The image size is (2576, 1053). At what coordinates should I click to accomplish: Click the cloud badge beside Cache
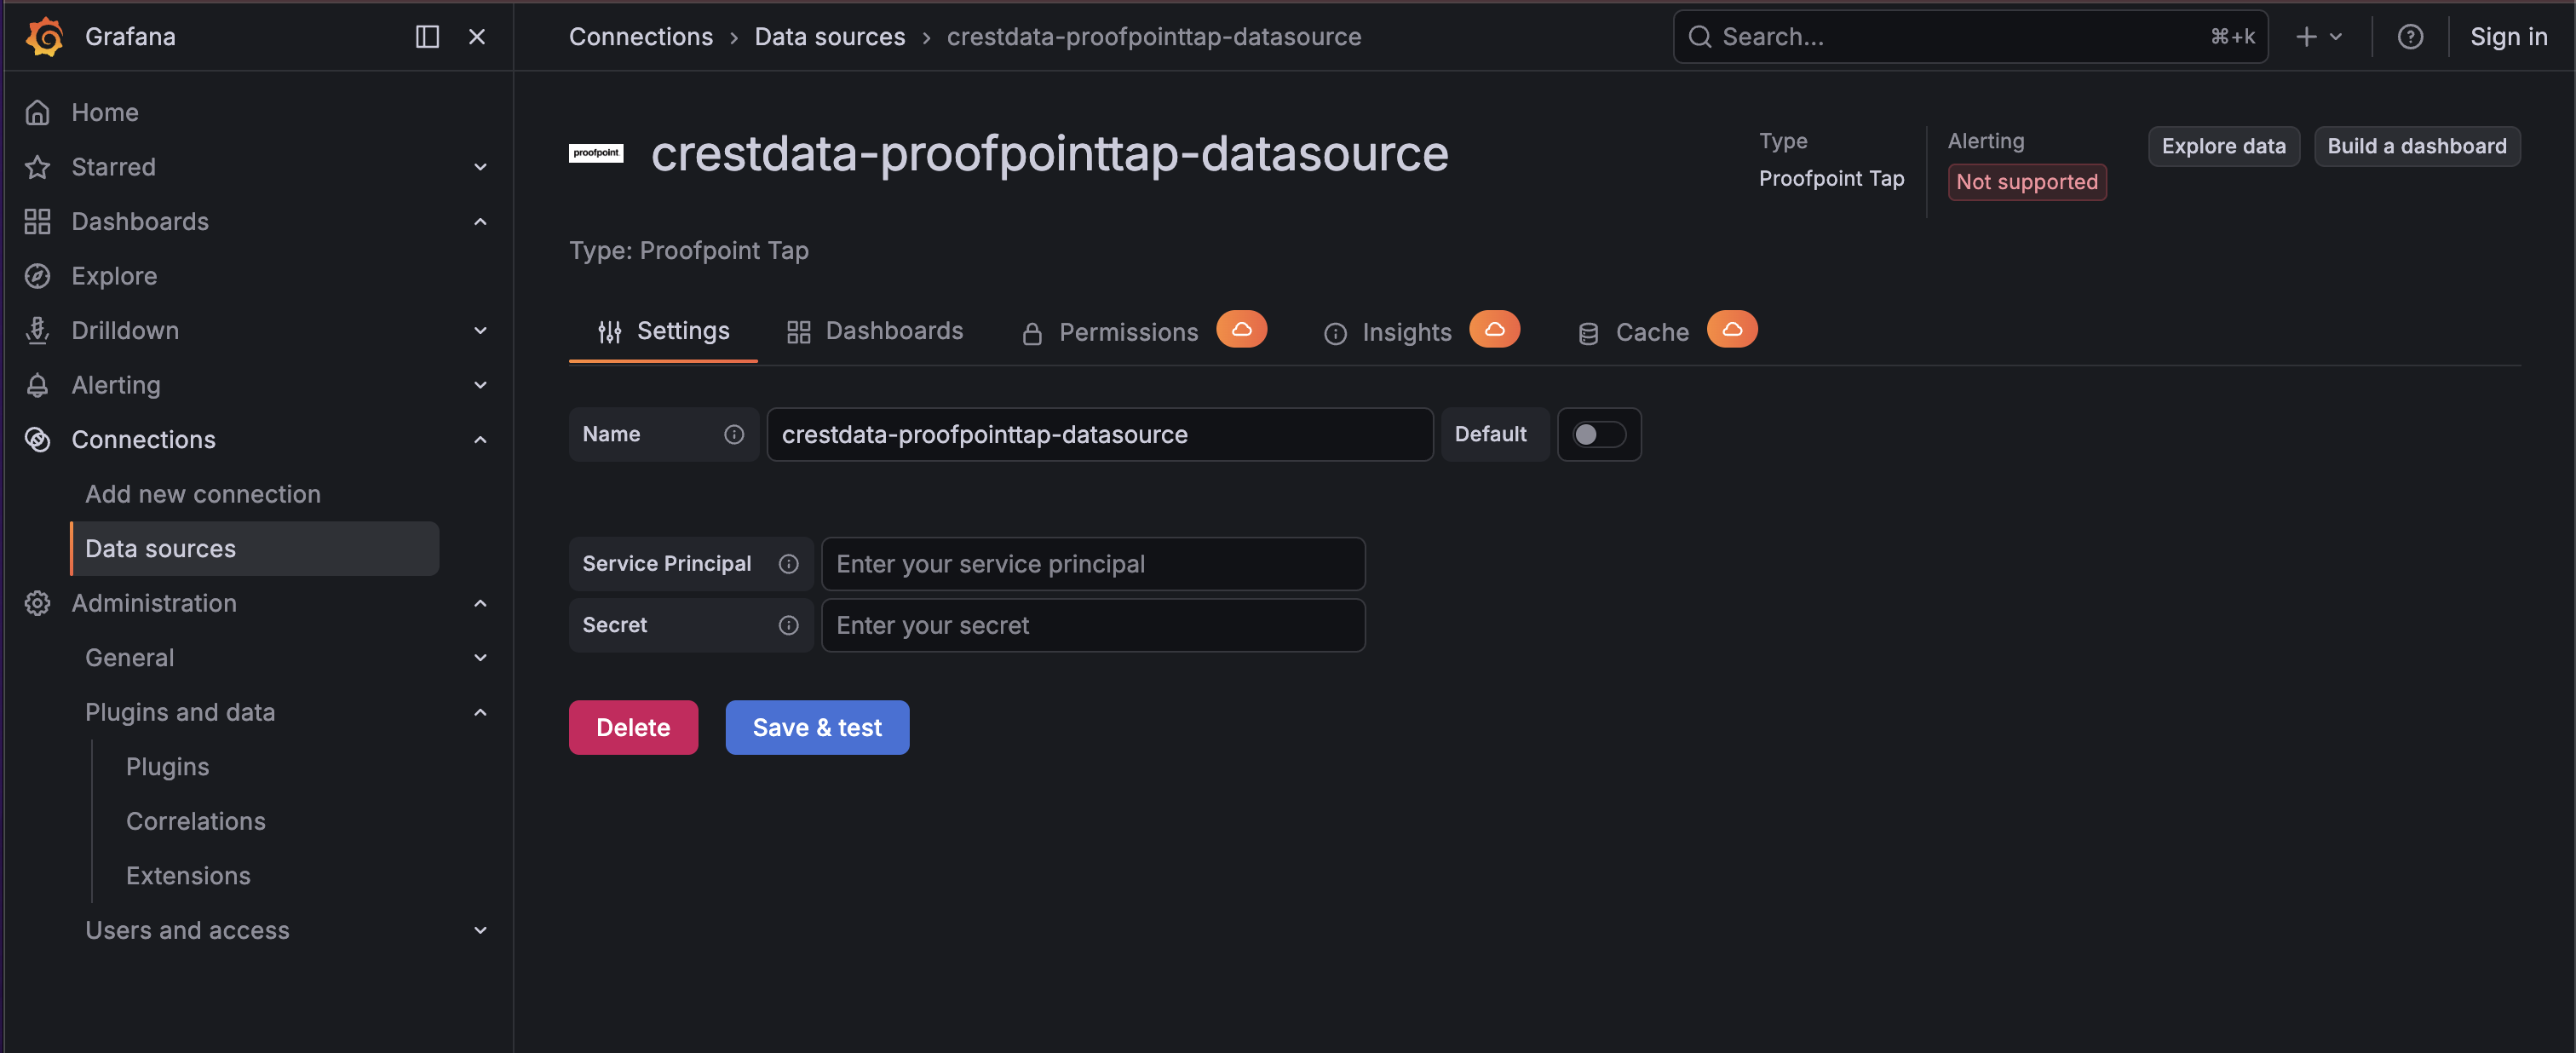(x=1732, y=329)
